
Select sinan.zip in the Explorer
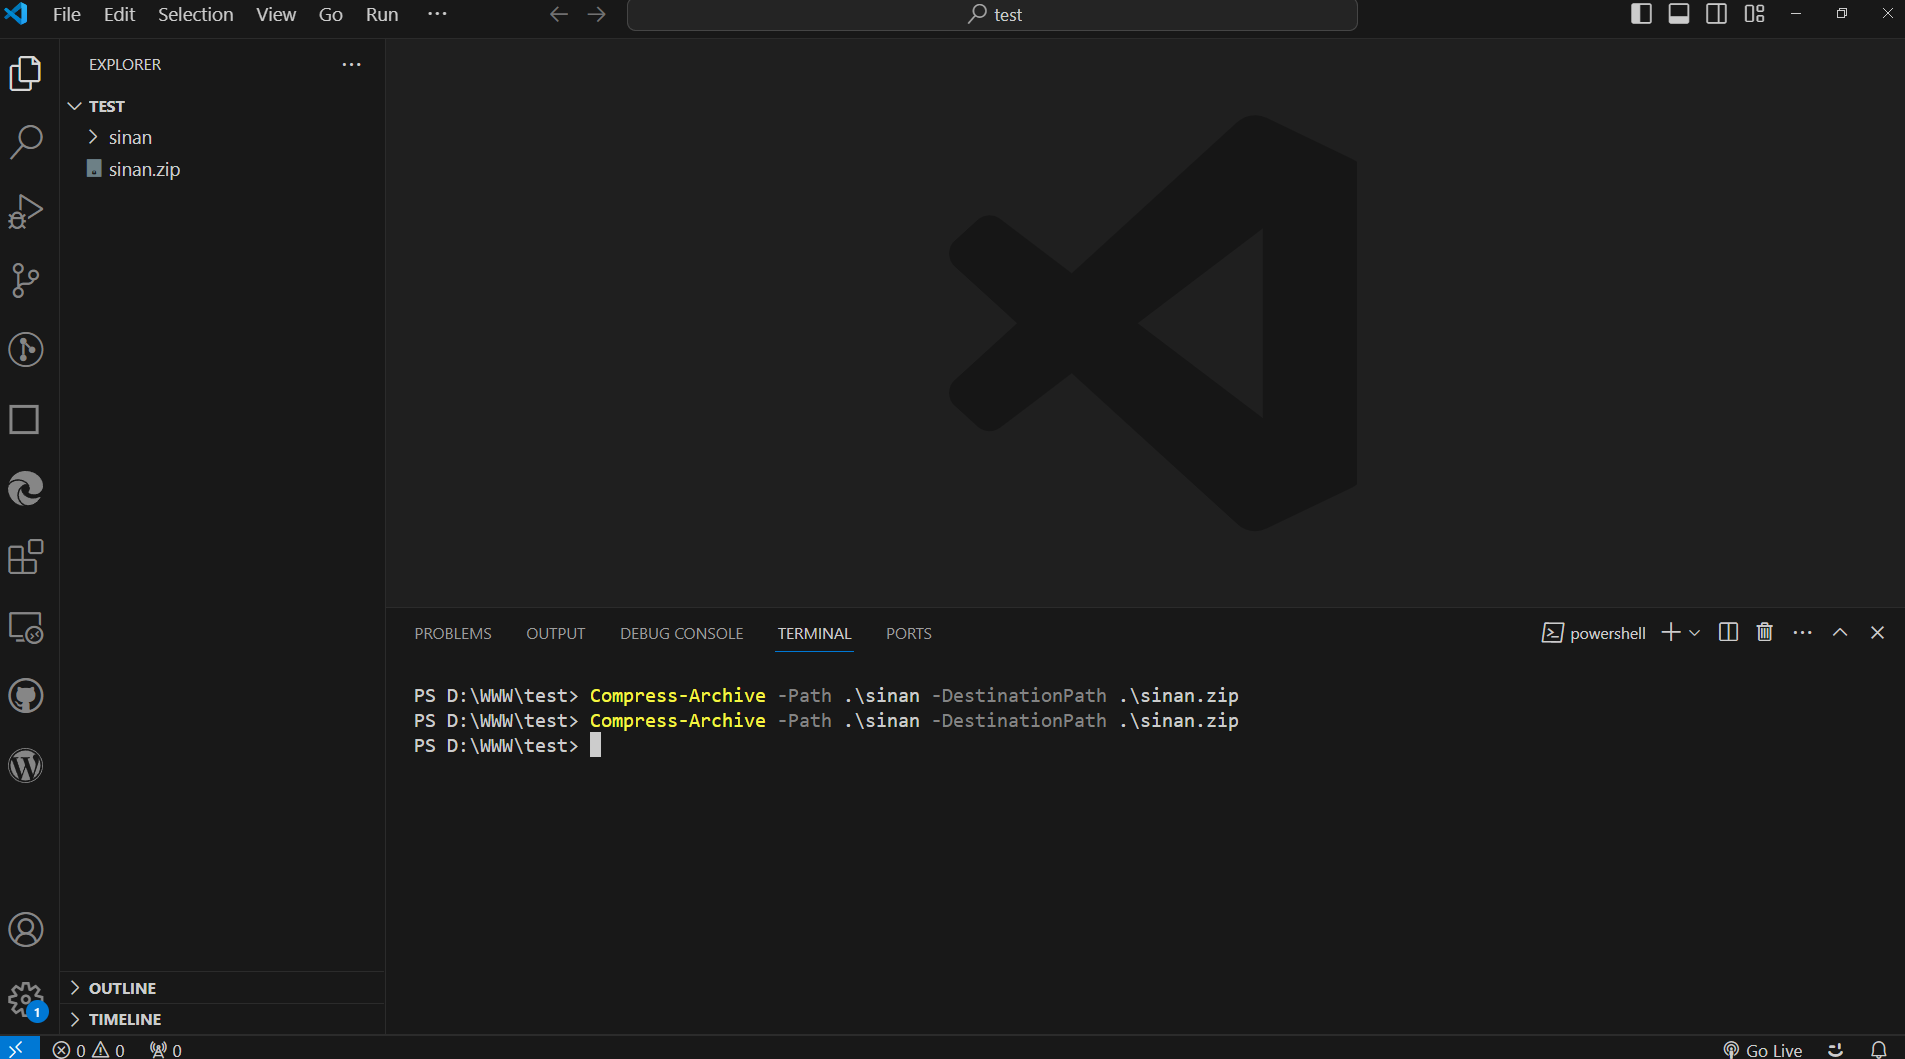pyautogui.click(x=144, y=168)
